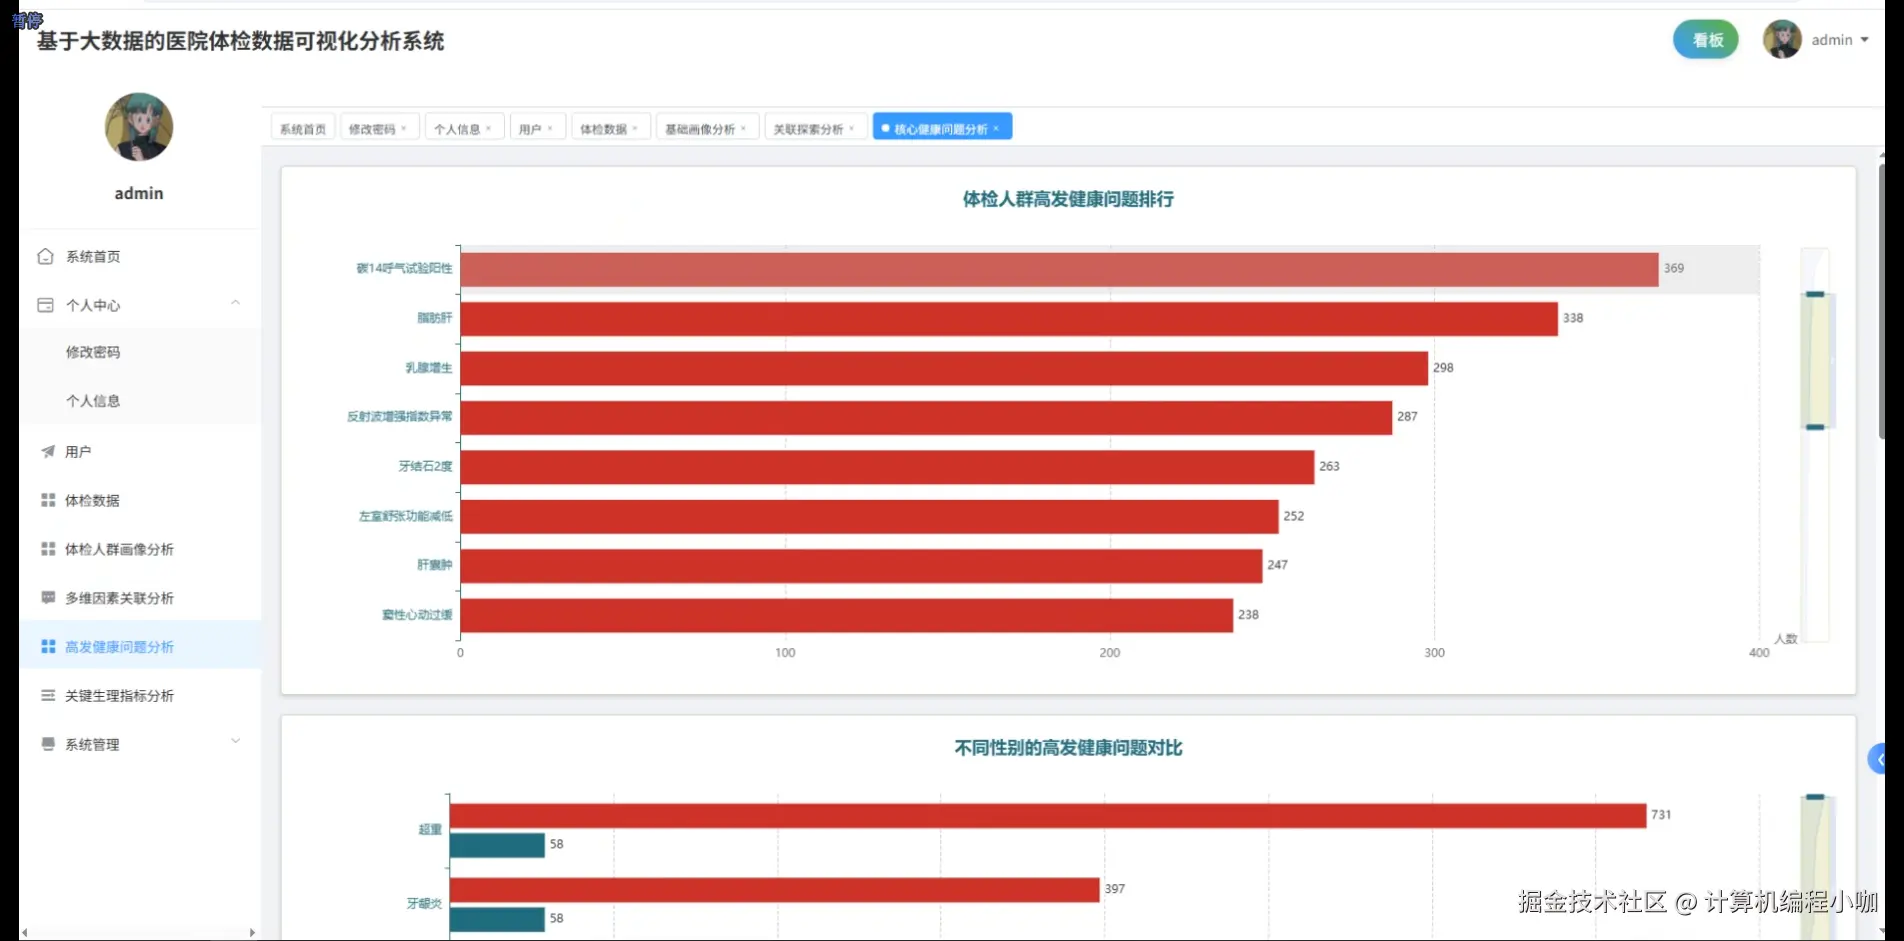
Task: Click the page vertical scrollbar thumb
Action: click(1881, 300)
